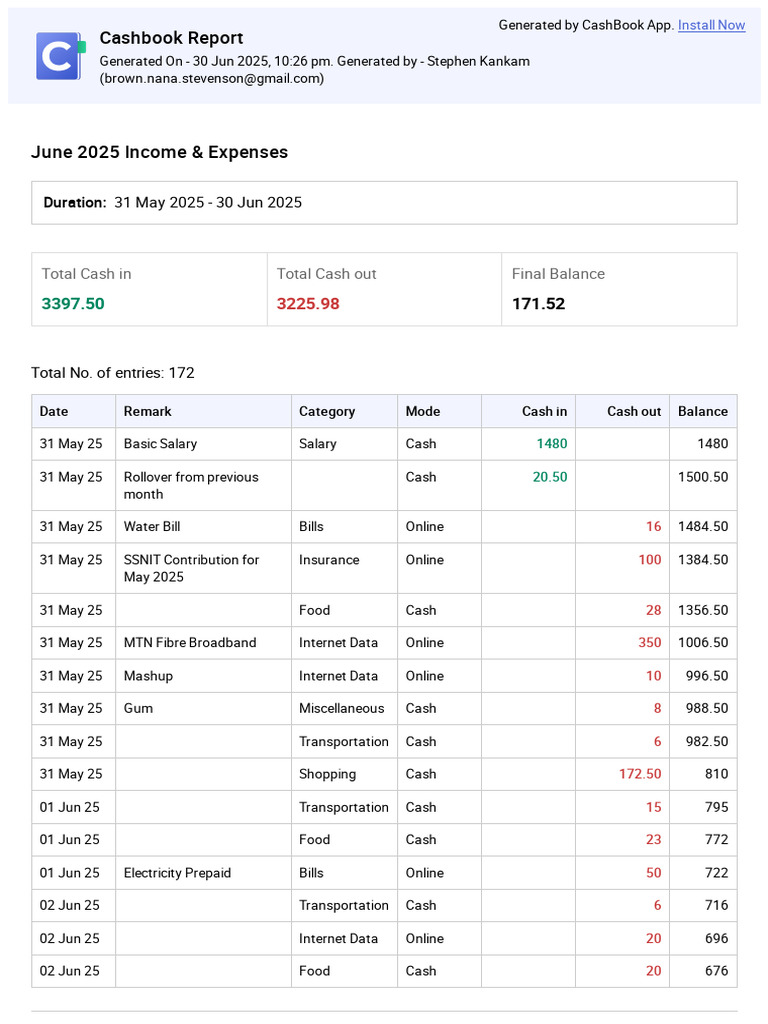Screen dimensions: 768x1024
Task: Click the Duration 31 May 2025 - 30 Jun 2025 box
Action: [x=384, y=202]
